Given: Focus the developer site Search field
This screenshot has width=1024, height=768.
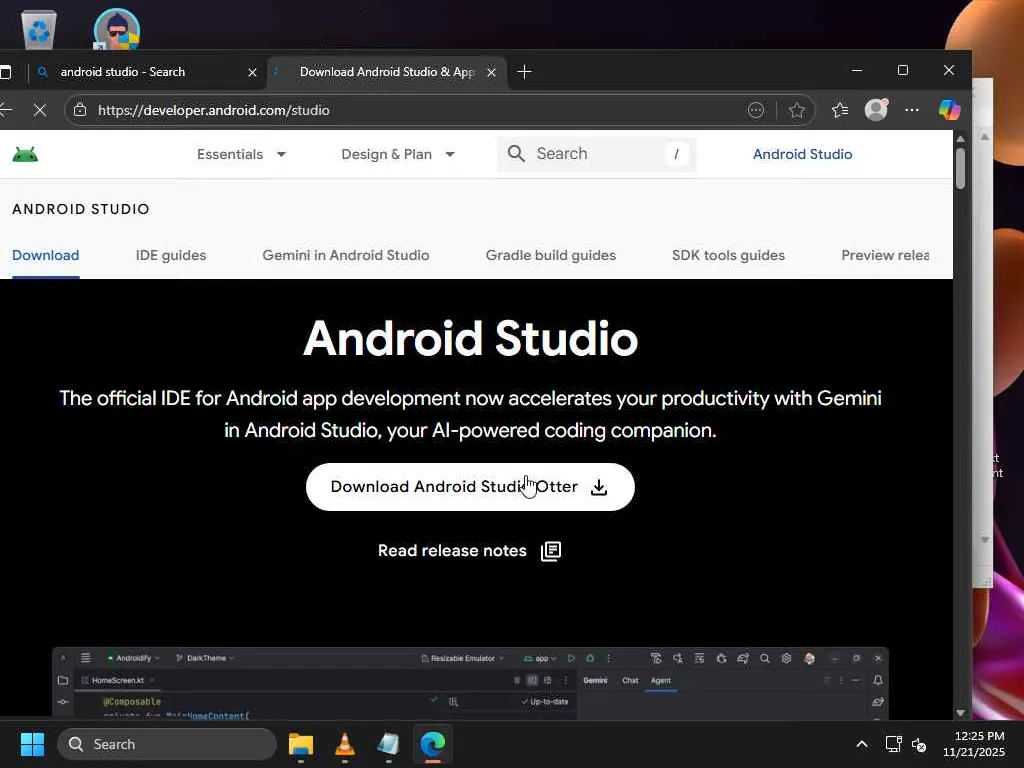Looking at the screenshot, I should [596, 154].
